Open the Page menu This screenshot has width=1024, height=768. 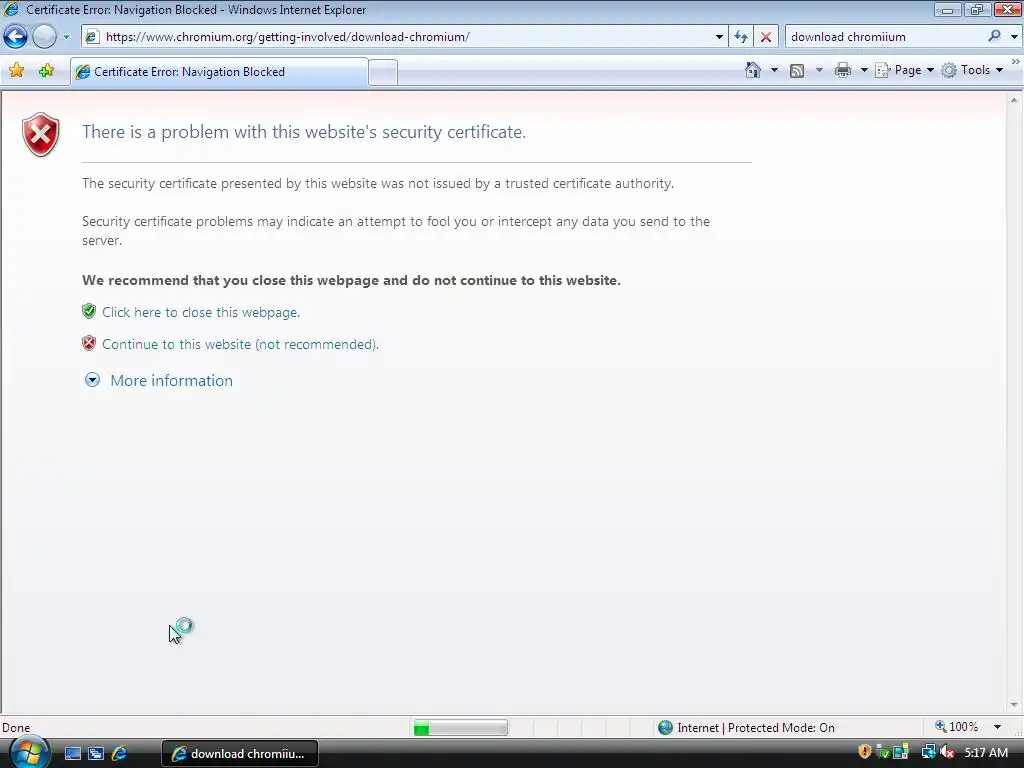coord(904,70)
